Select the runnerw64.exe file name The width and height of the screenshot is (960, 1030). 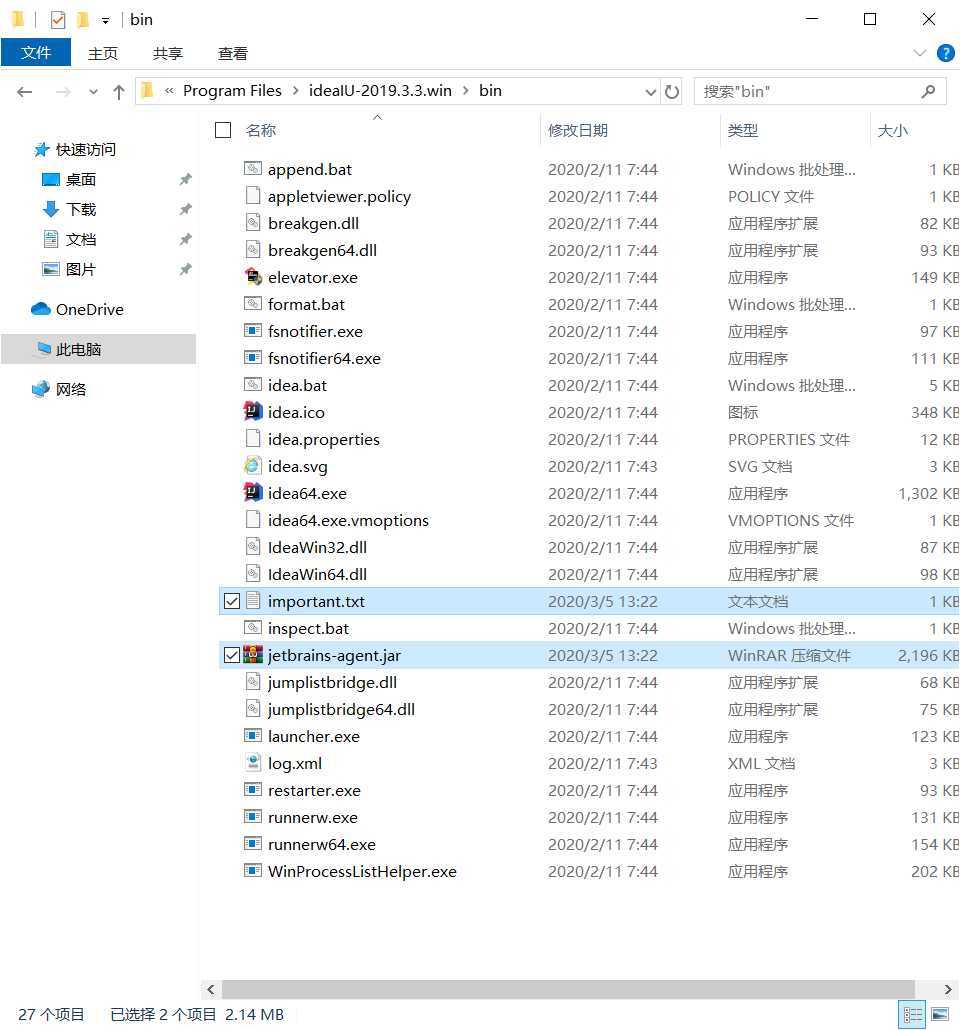point(322,844)
